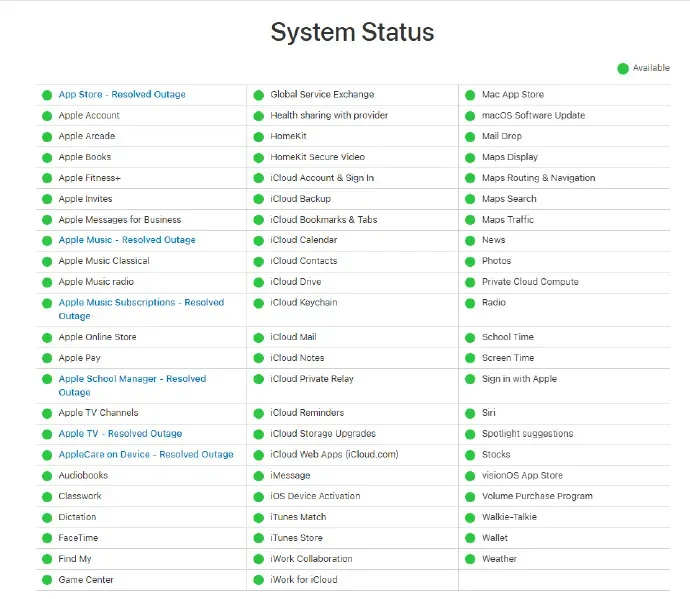The width and height of the screenshot is (690, 599).
Task: Click green status dot beside Apple Books
Action: pos(47,158)
